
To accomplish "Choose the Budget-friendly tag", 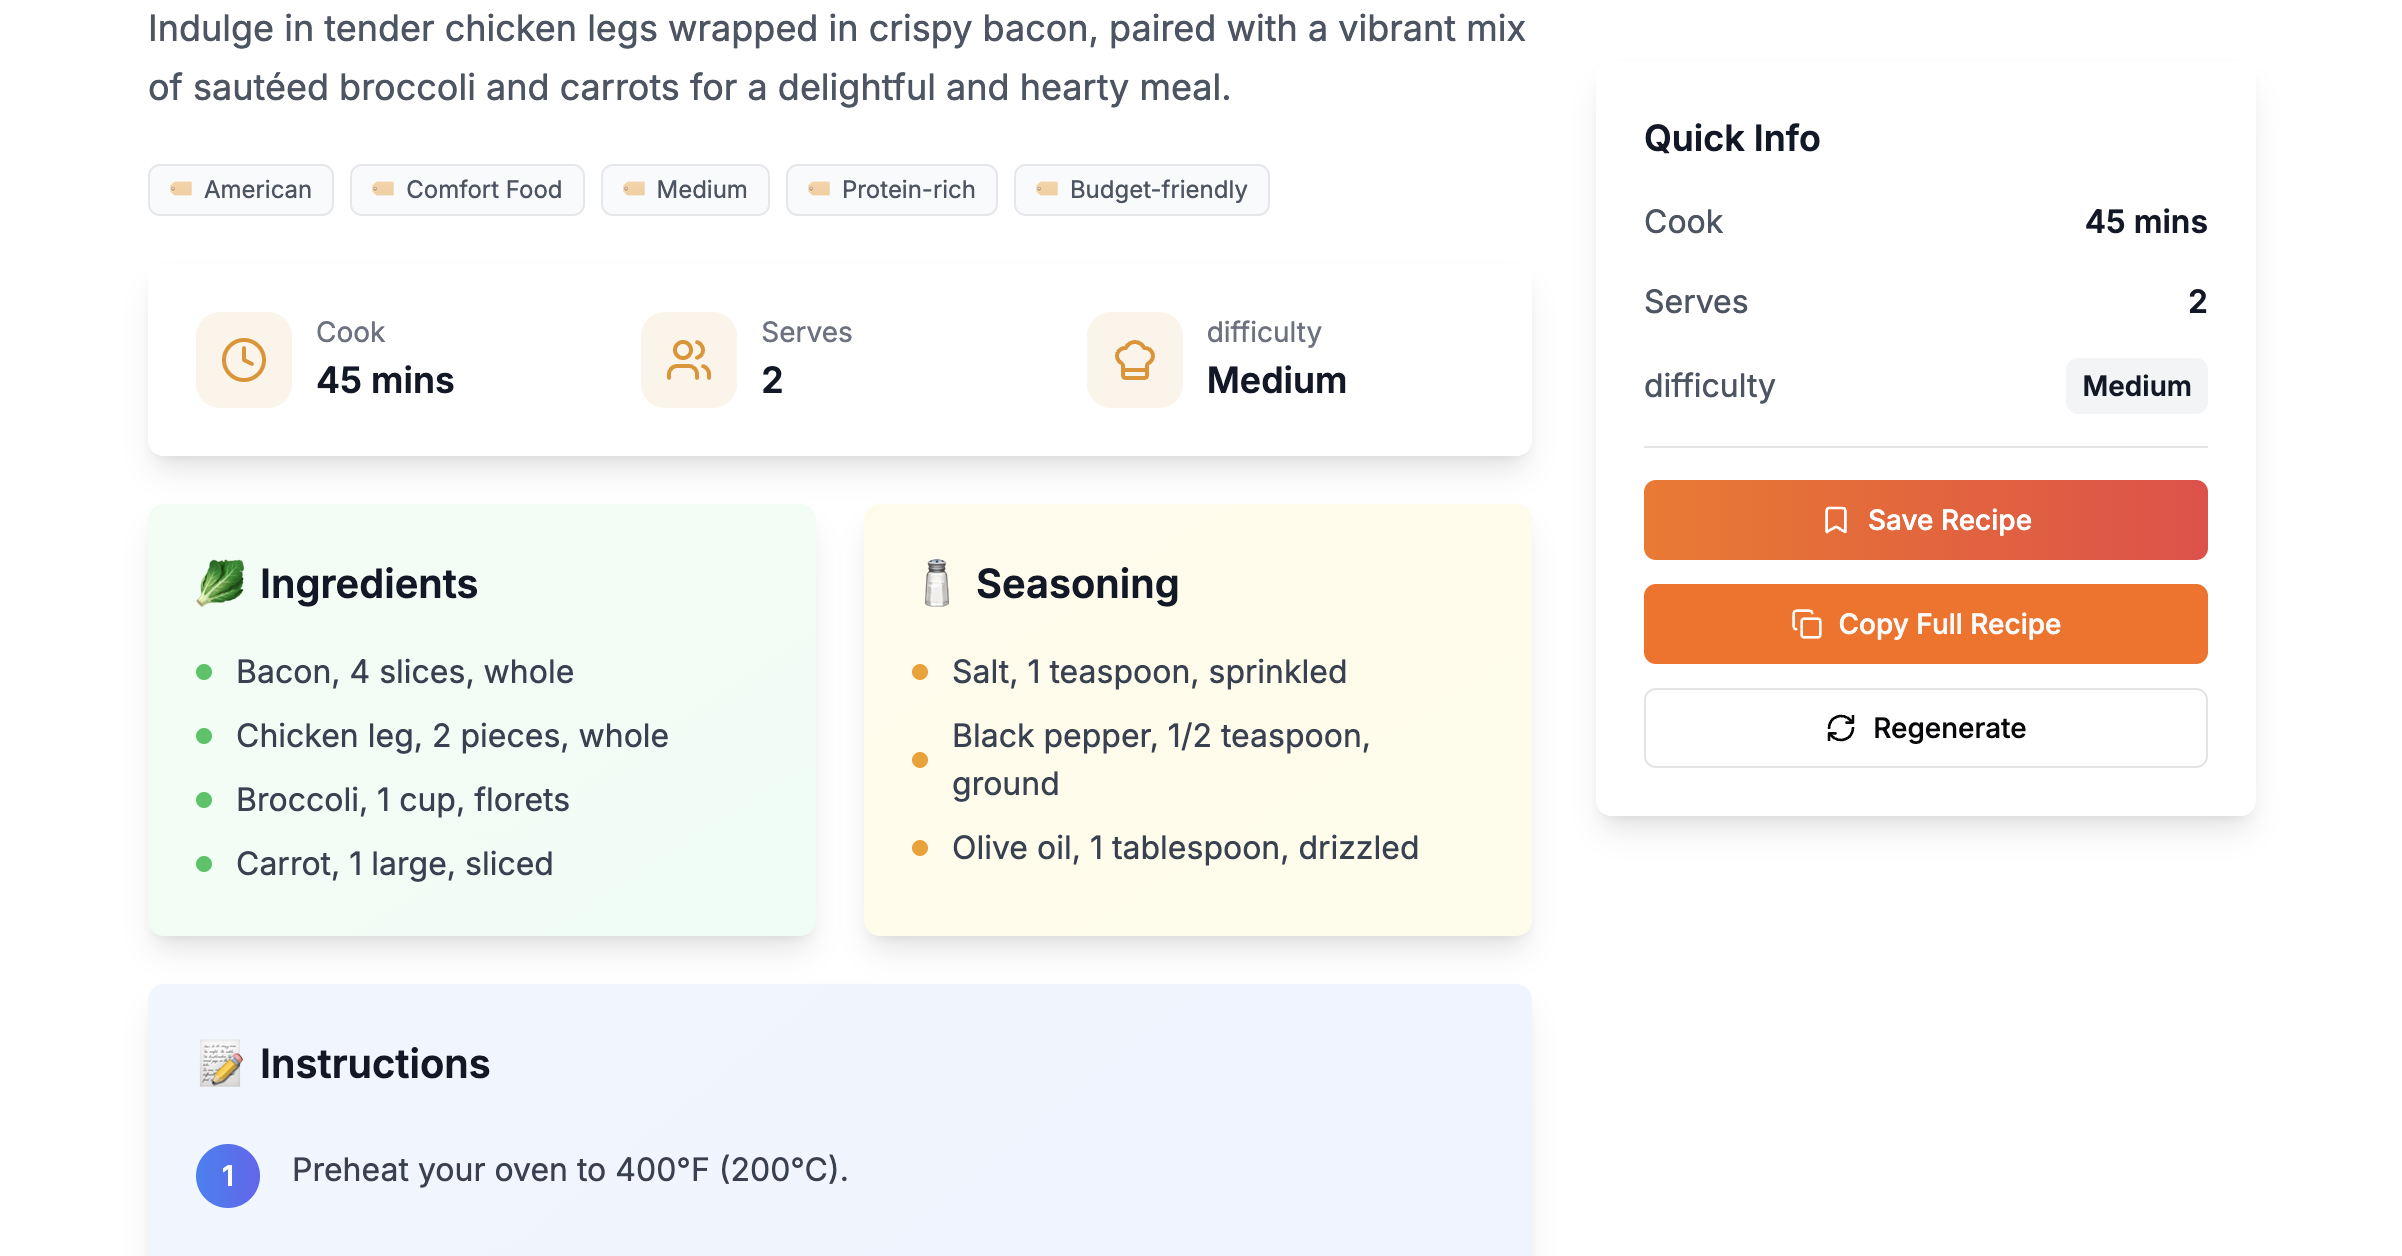I will 1142,190.
